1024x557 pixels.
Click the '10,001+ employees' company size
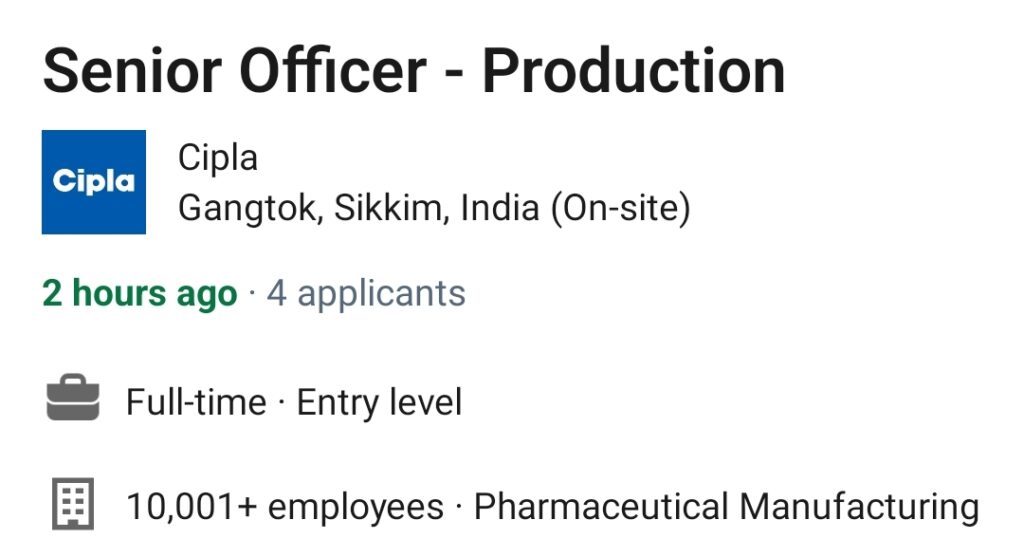coord(285,507)
